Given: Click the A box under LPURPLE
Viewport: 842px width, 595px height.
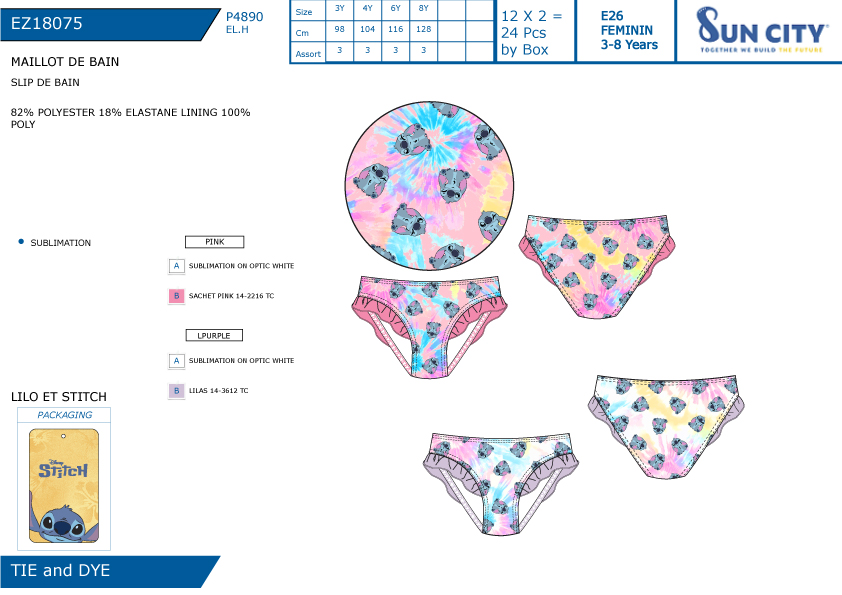Looking at the screenshot, I should pyautogui.click(x=176, y=361).
